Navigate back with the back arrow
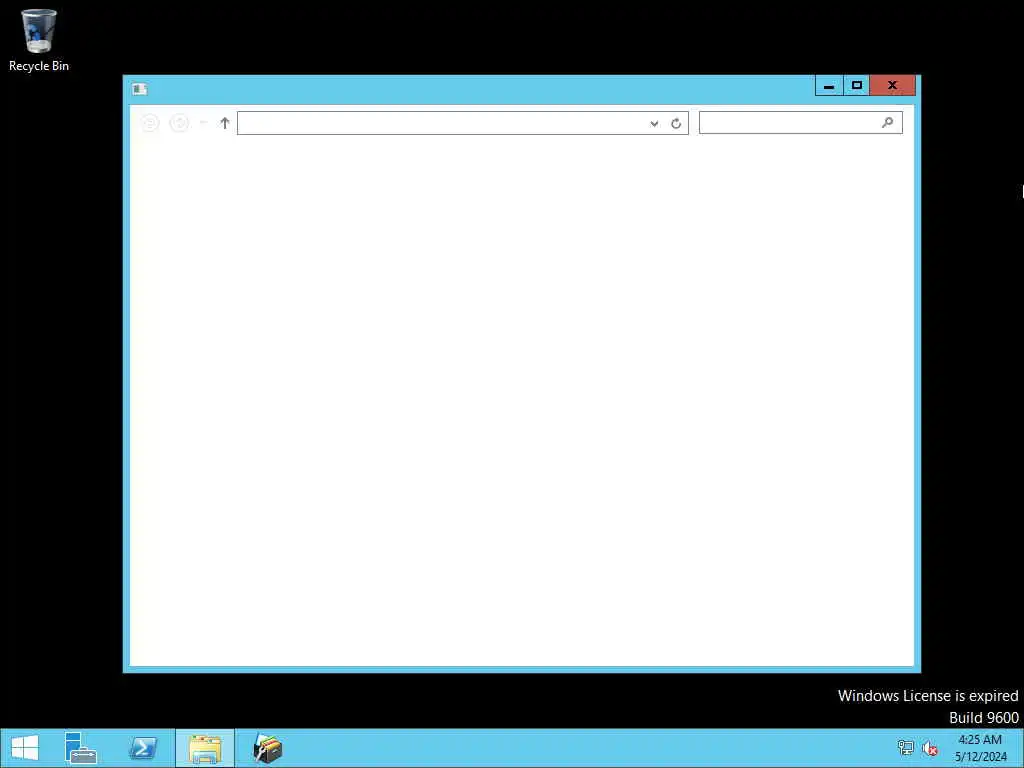 (150, 123)
